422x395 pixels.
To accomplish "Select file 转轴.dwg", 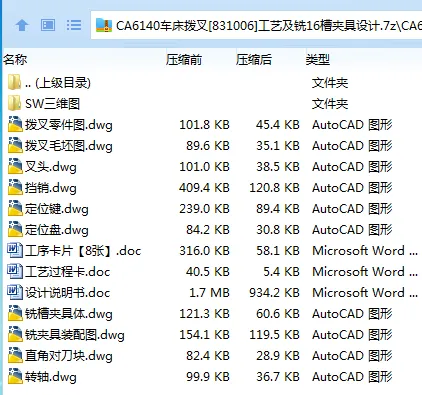I will pyautogui.click(x=51, y=377).
